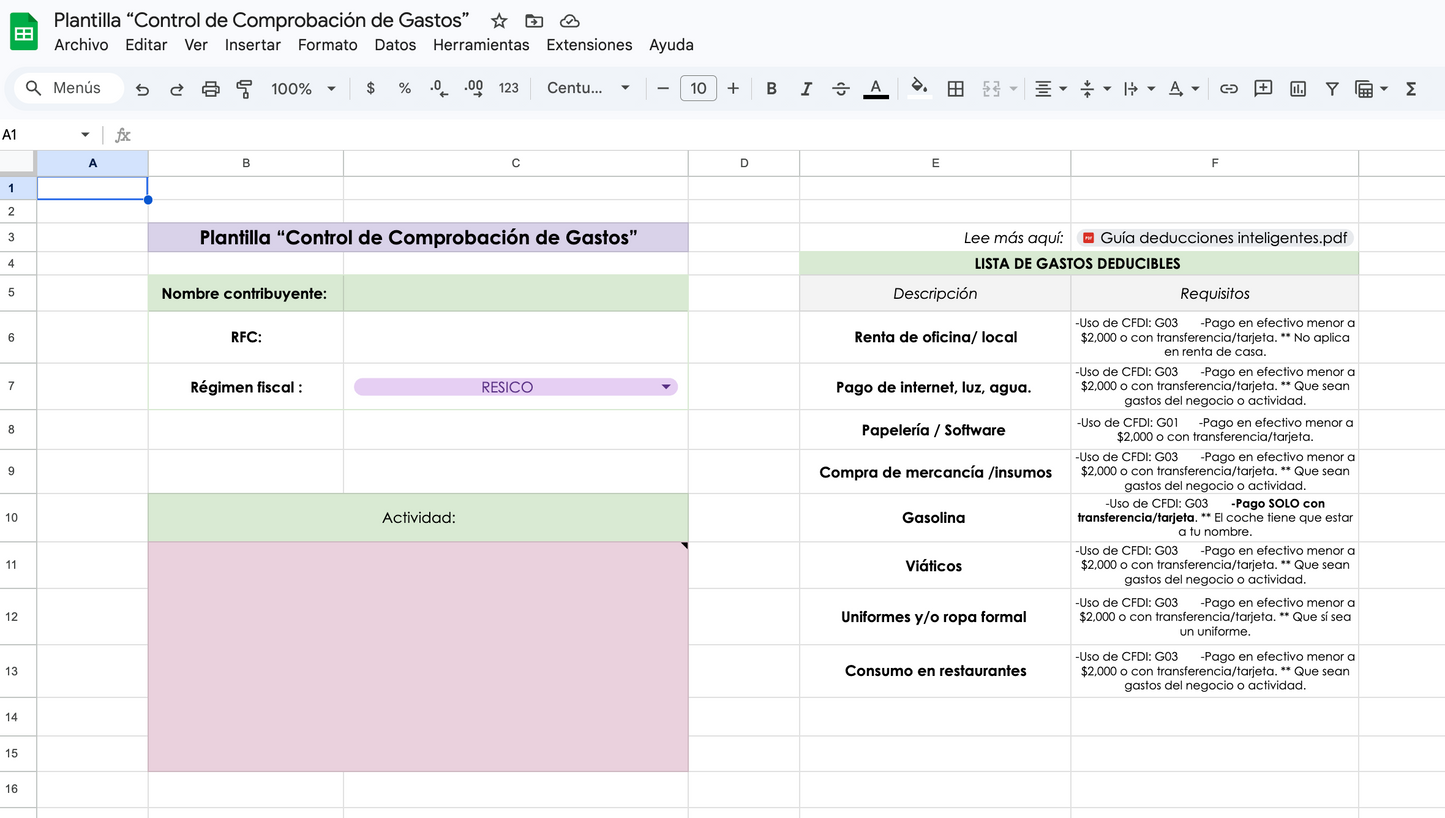
Task: Select the 'Viáticos' cell
Action: 934,566
